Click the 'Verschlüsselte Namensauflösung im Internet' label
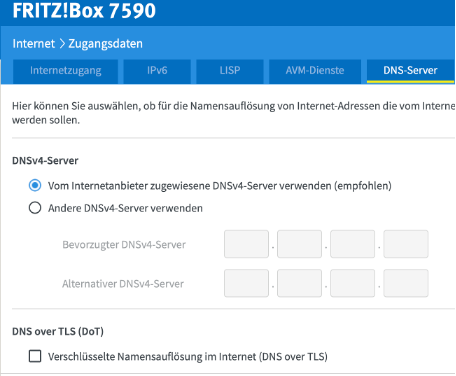This screenshot has height=376, width=456. (x=188, y=357)
